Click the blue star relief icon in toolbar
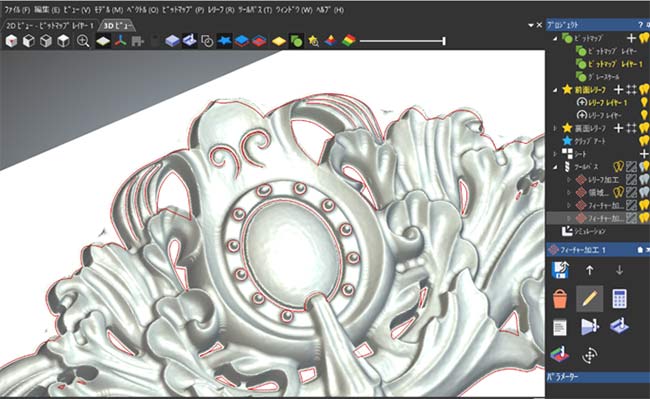The image size is (650, 399). click(224, 41)
